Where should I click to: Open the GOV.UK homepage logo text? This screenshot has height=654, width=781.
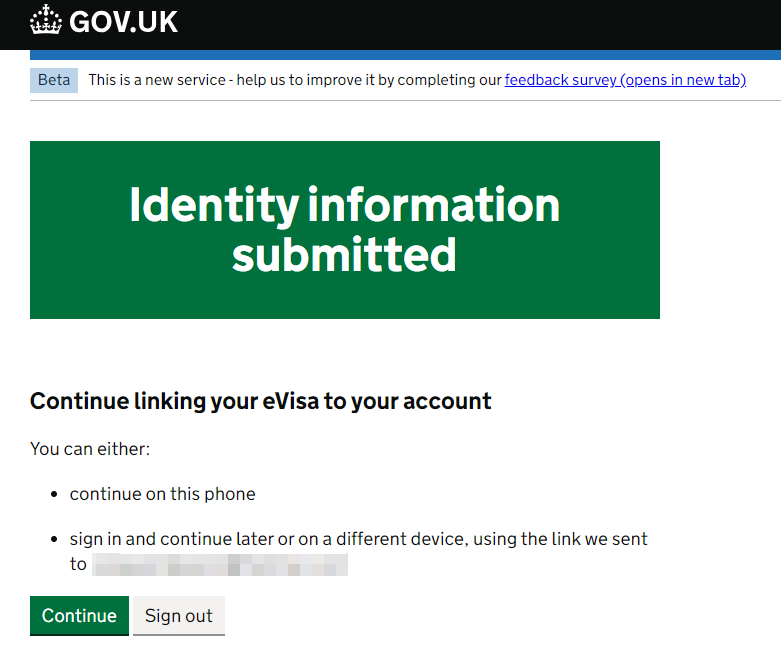[124, 22]
